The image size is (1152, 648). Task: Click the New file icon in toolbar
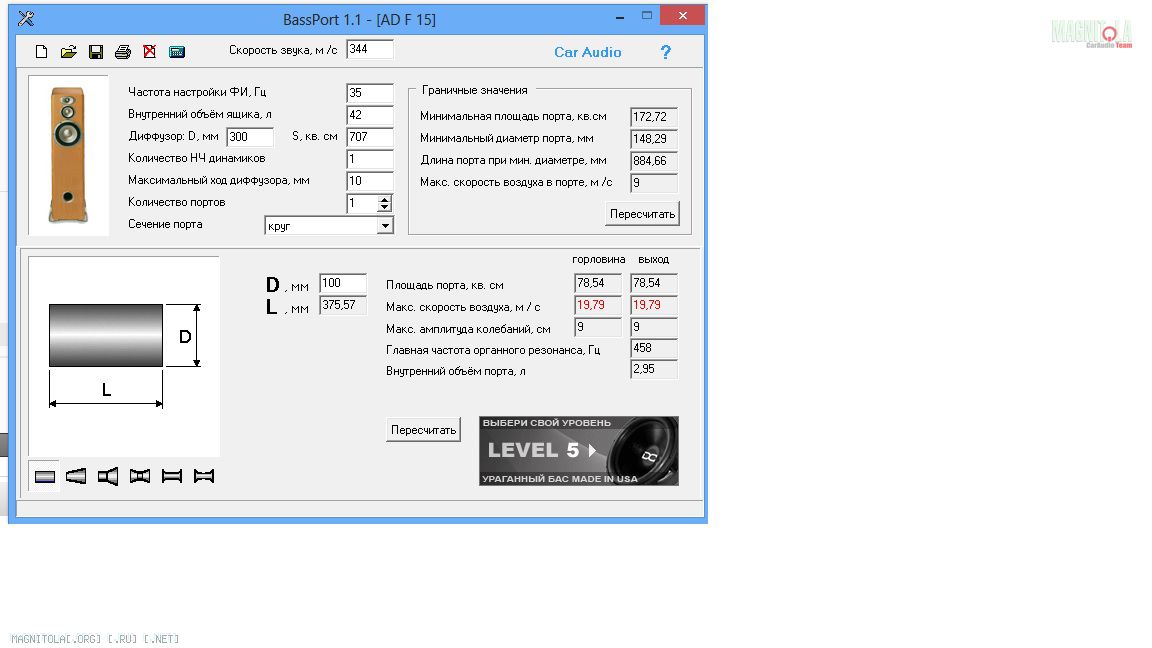(x=41, y=52)
